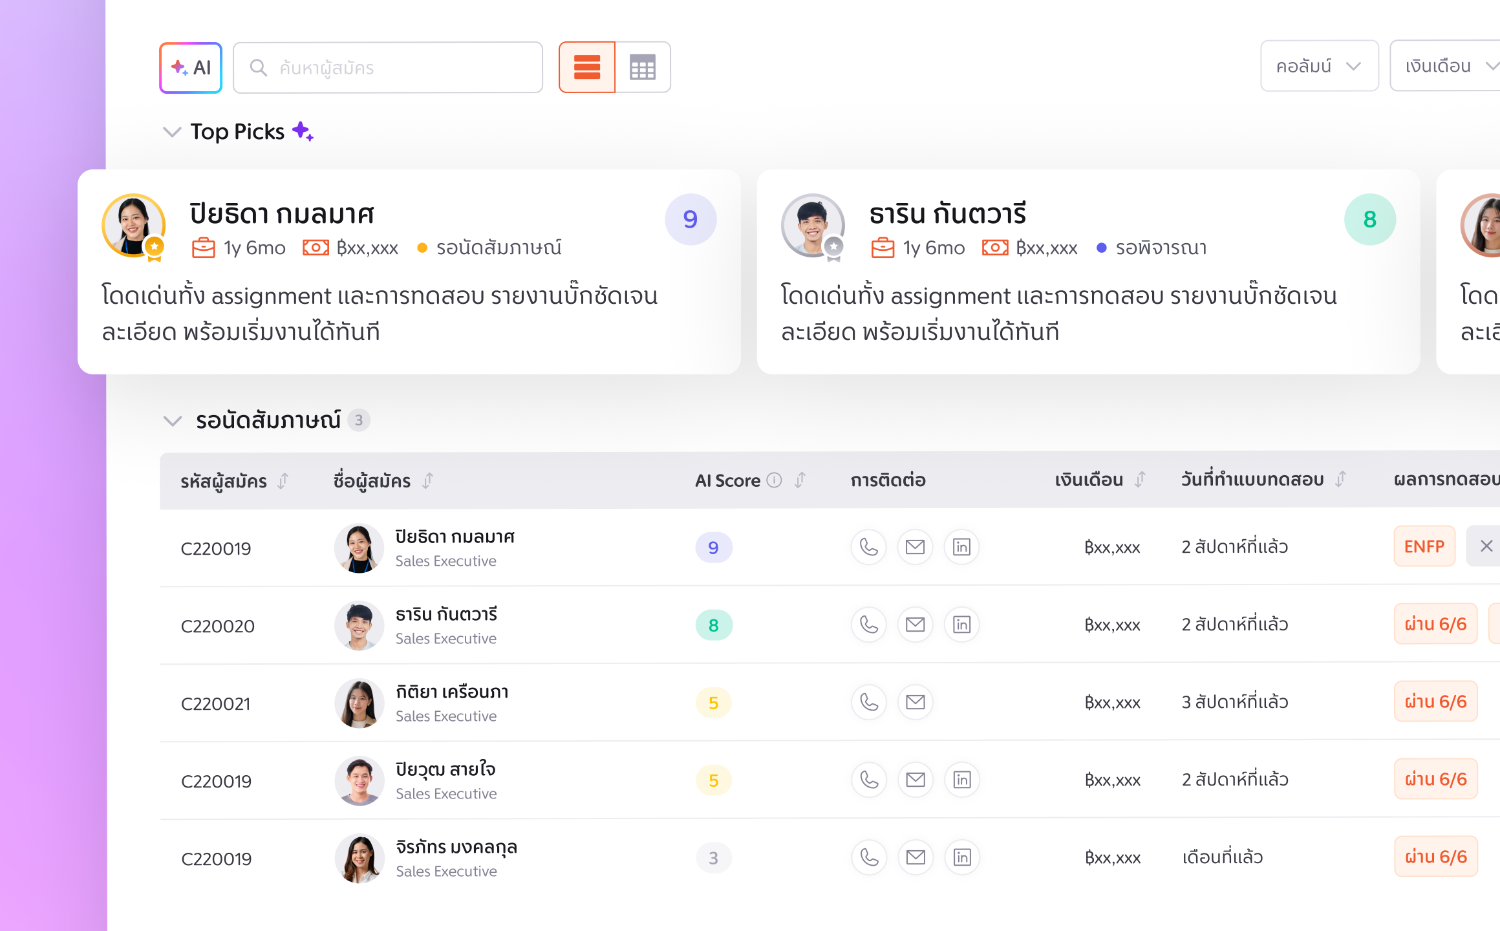Open applicant name ธาริน กันตวารี in table
This screenshot has width=1500, height=931.
(x=446, y=614)
